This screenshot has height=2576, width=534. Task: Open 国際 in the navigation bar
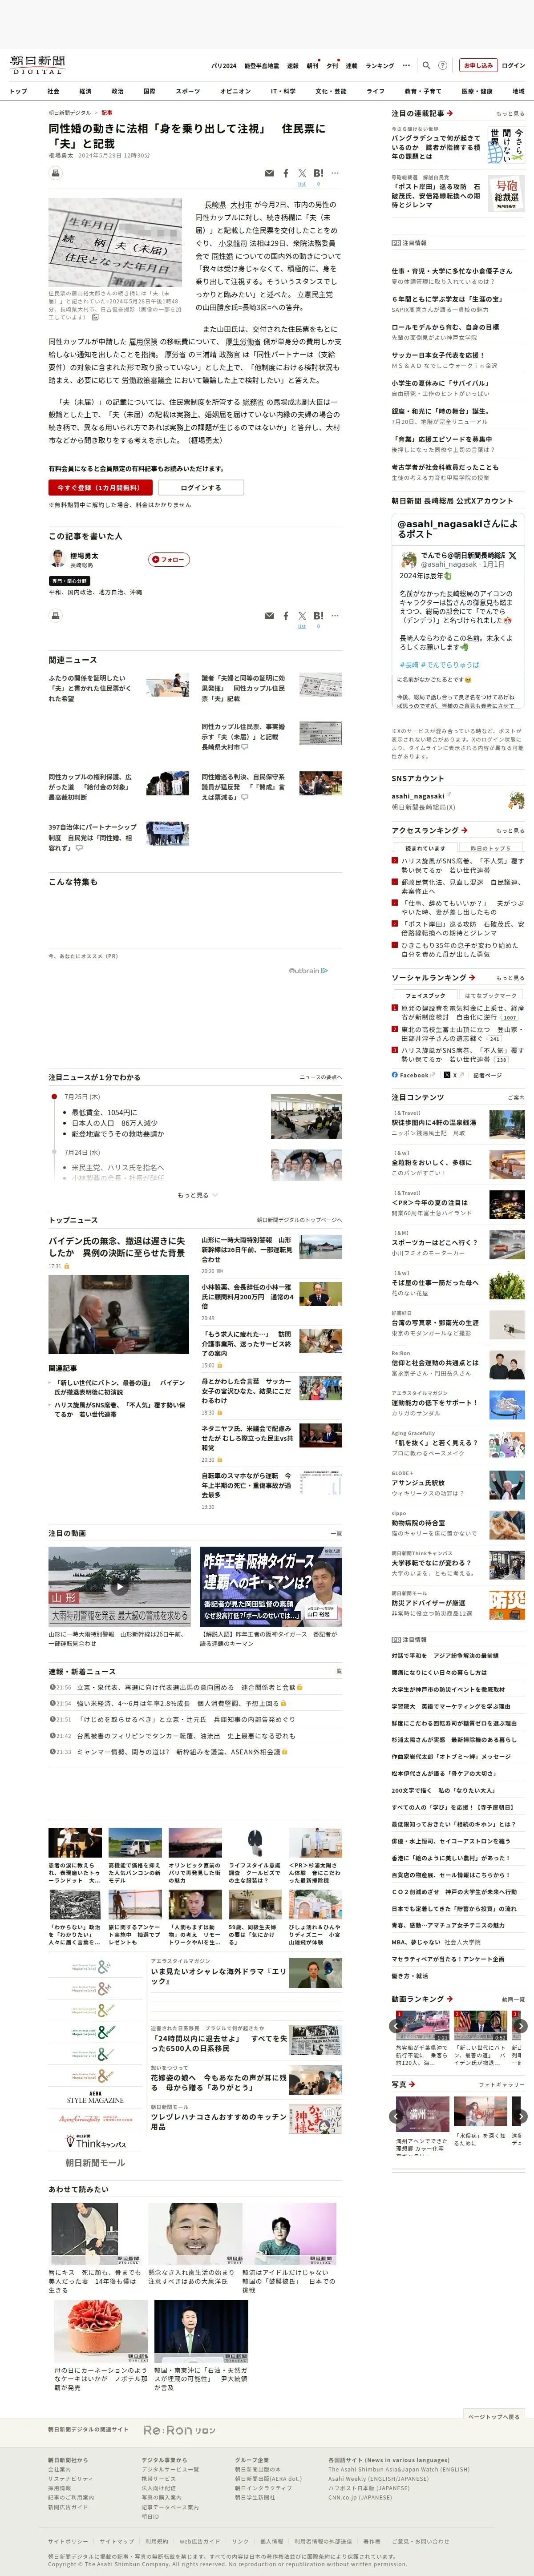tap(149, 91)
